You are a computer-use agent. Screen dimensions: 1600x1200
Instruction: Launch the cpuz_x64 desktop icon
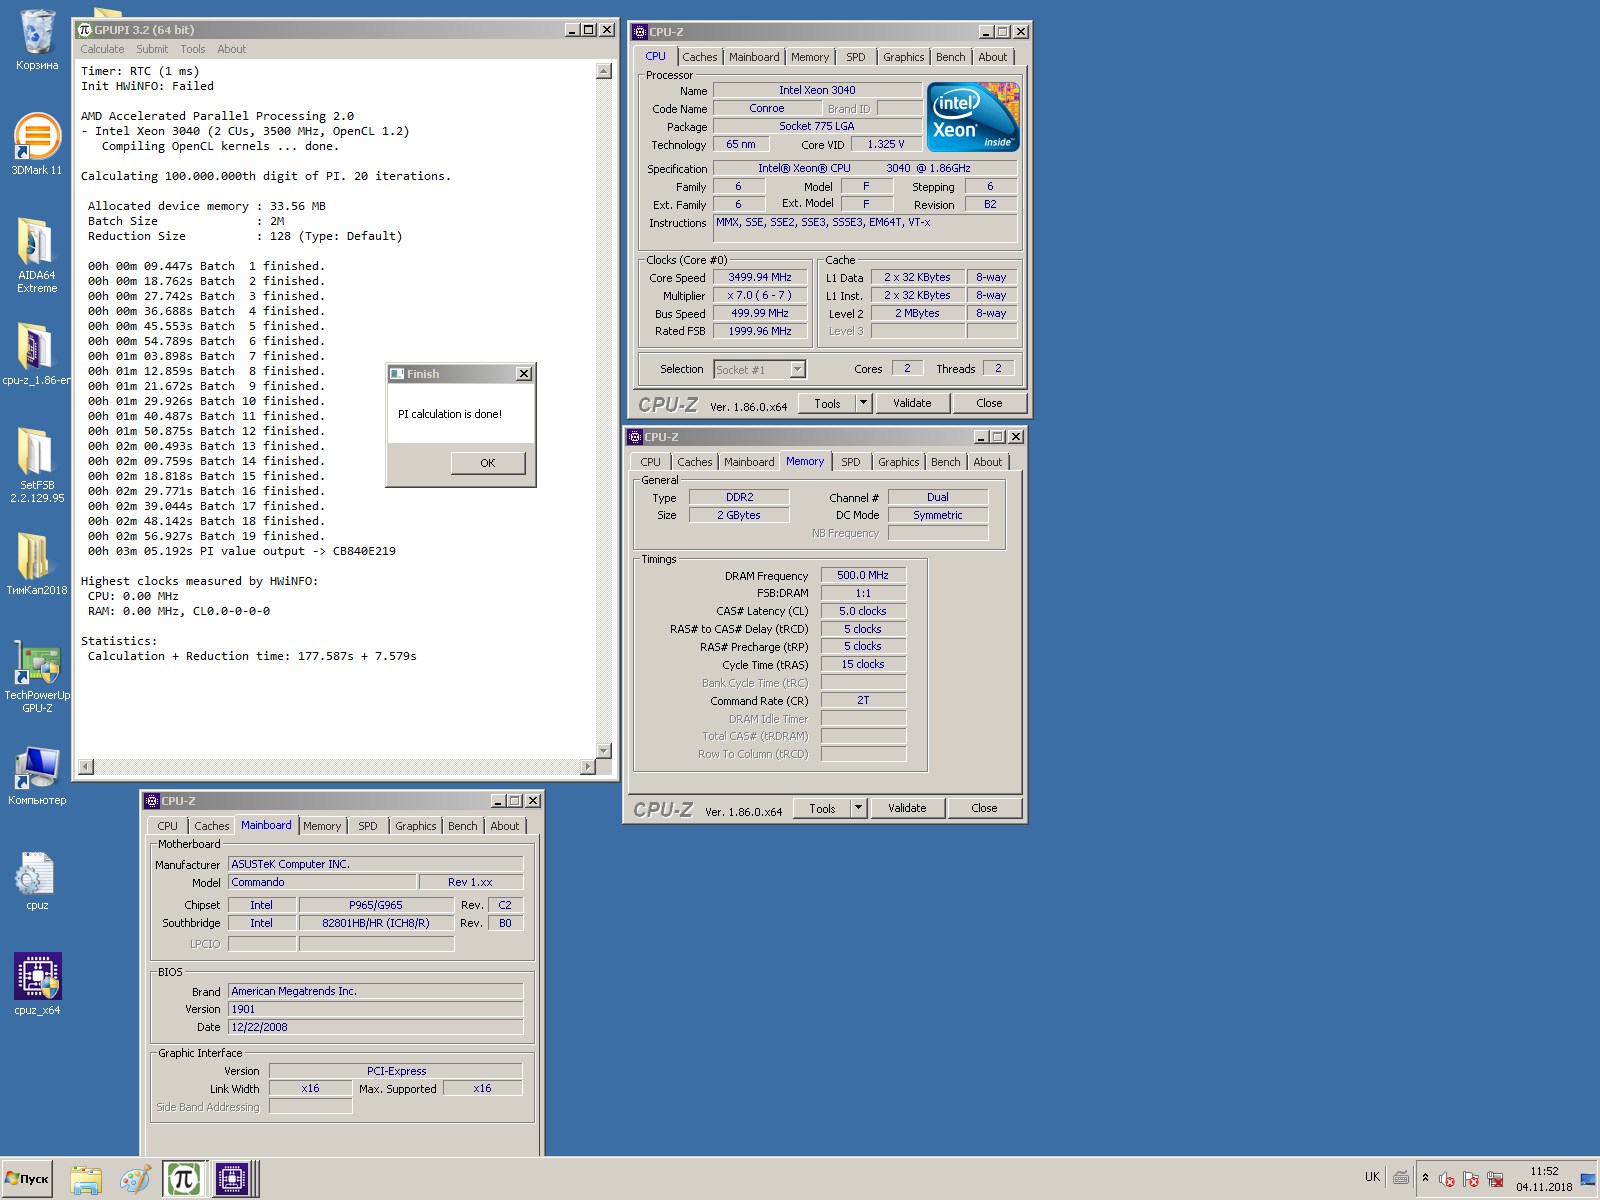tap(37, 984)
